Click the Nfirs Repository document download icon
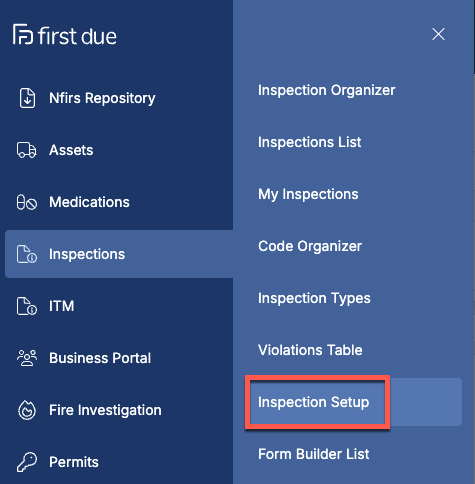The height and width of the screenshot is (484, 475). coord(27,98)
